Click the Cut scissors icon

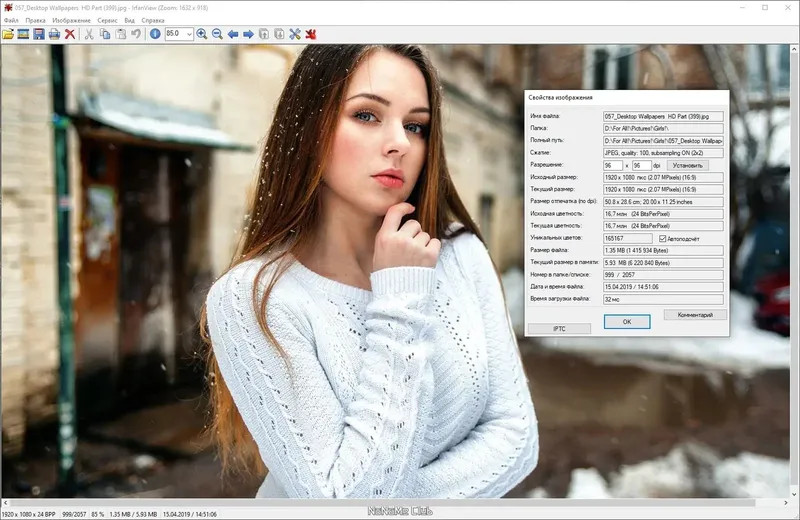pyautogui.click(x=89, y=34)
